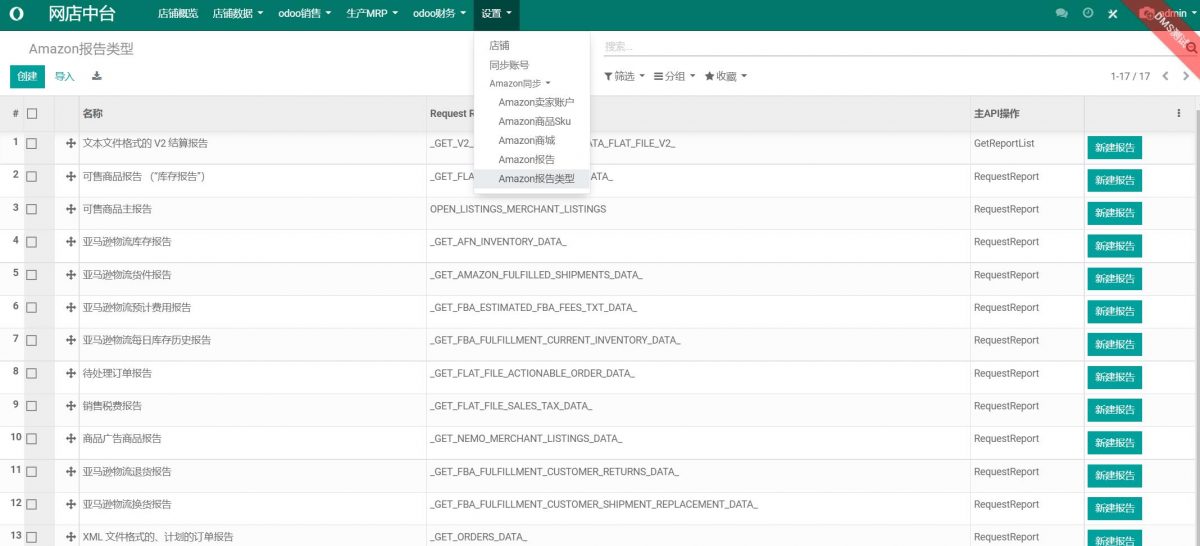This screenshot has width=1200, height=546.
Task: Click 新建报告 for 销售税费报告 row
Action: (x=1114, y=410)
